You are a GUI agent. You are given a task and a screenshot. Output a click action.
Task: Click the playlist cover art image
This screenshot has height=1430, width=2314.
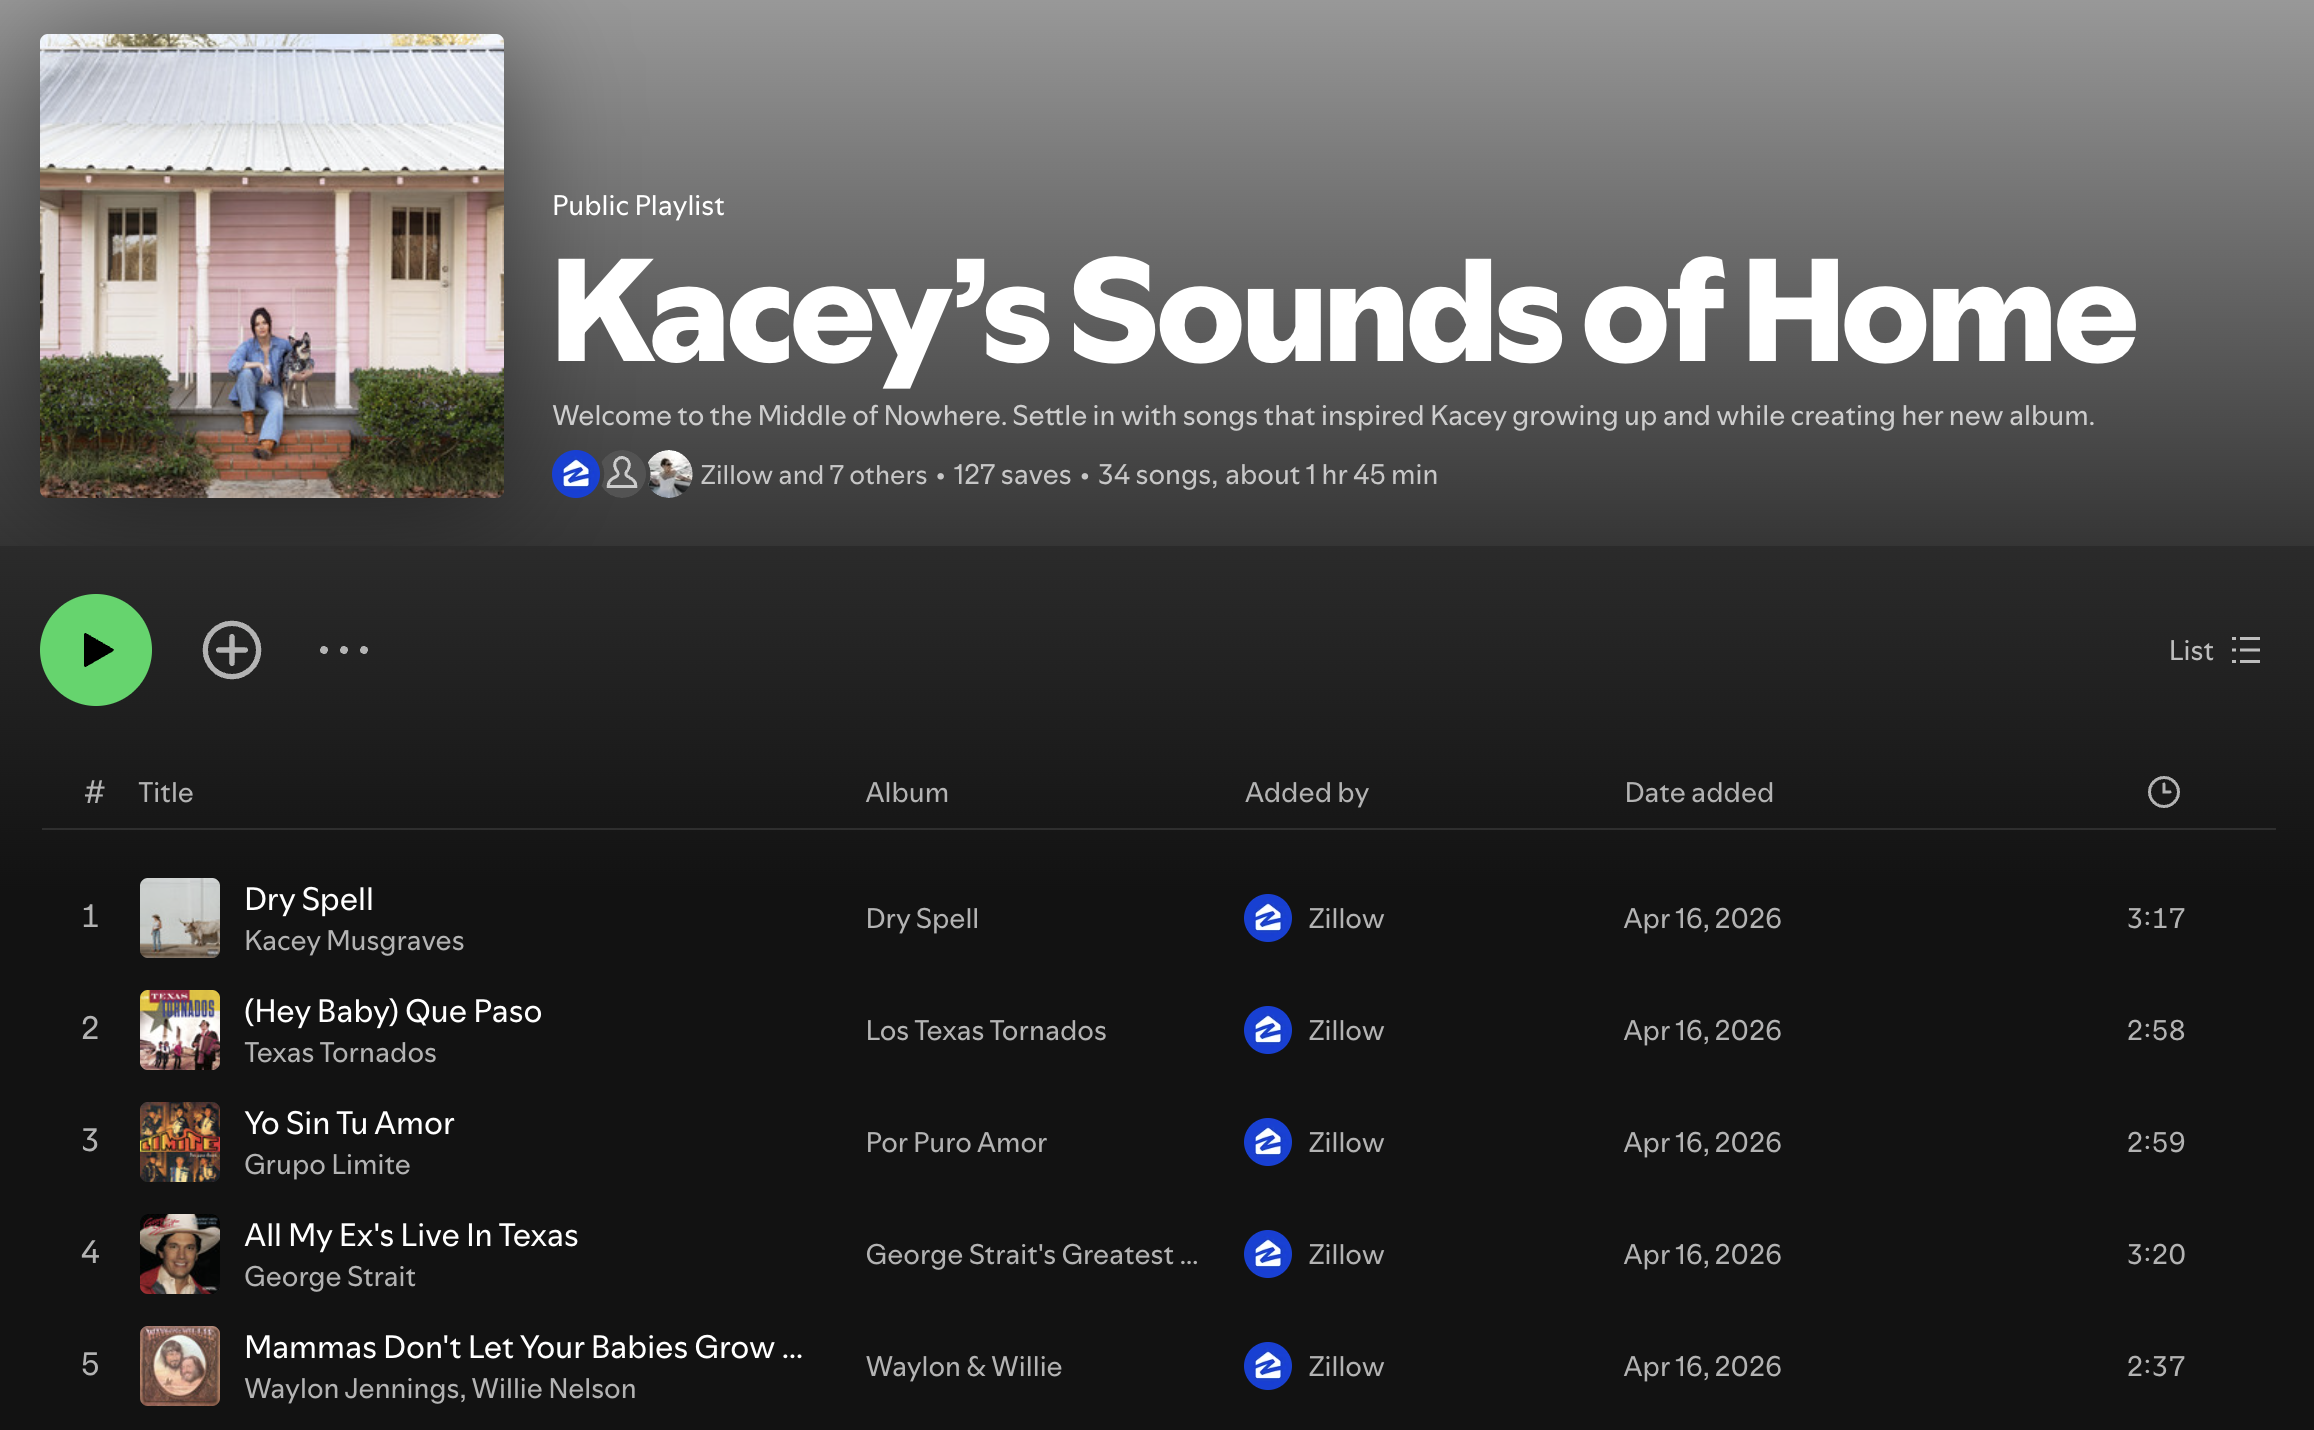click(272, 266)
